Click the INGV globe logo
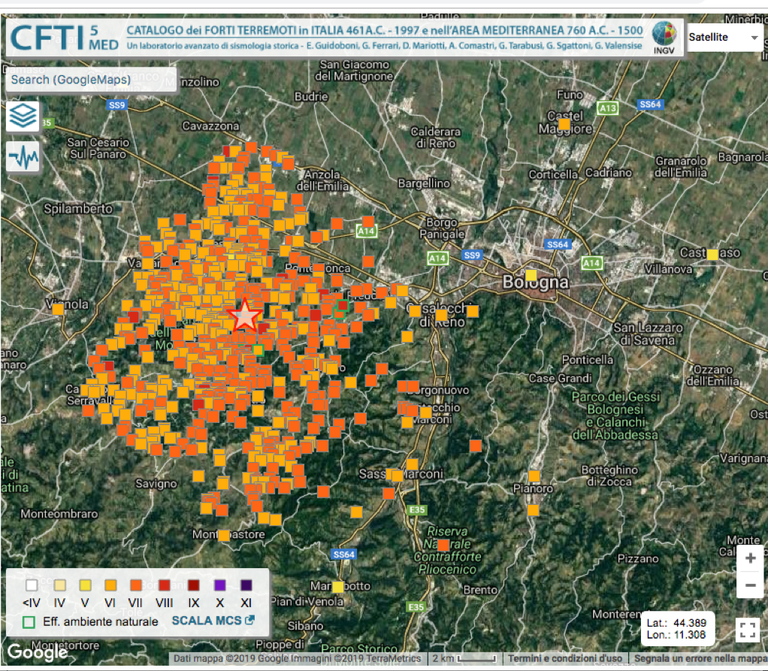 (664, 37)
